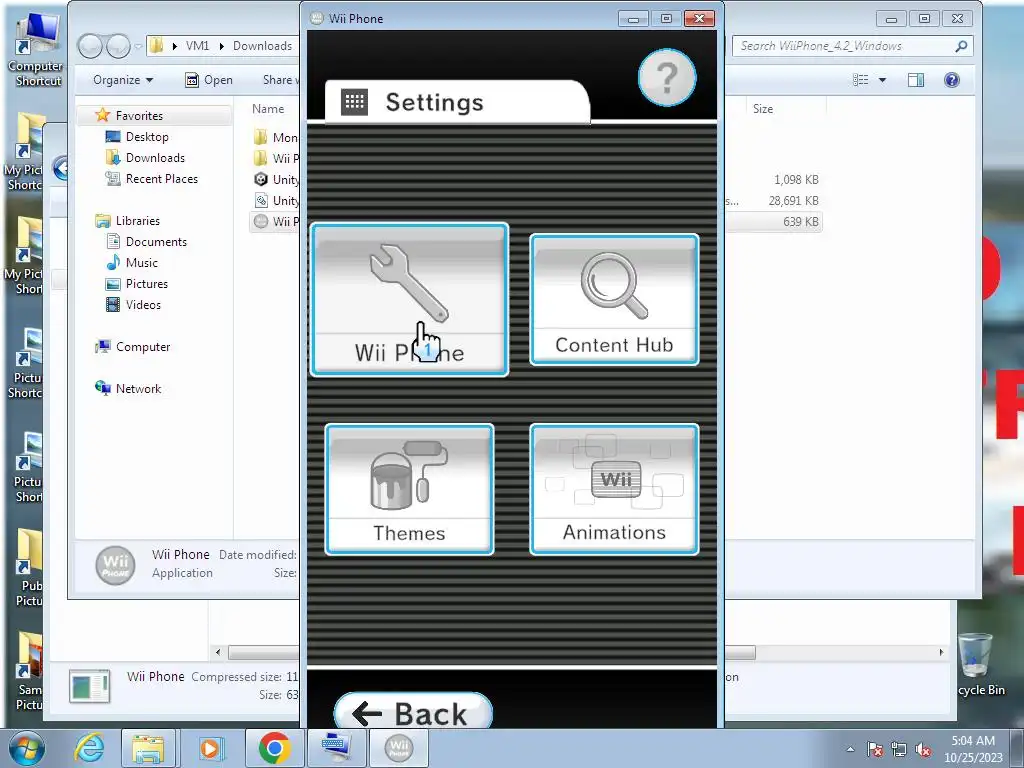
Task: Click the Name column header
Action: click(x=268, y=109)
